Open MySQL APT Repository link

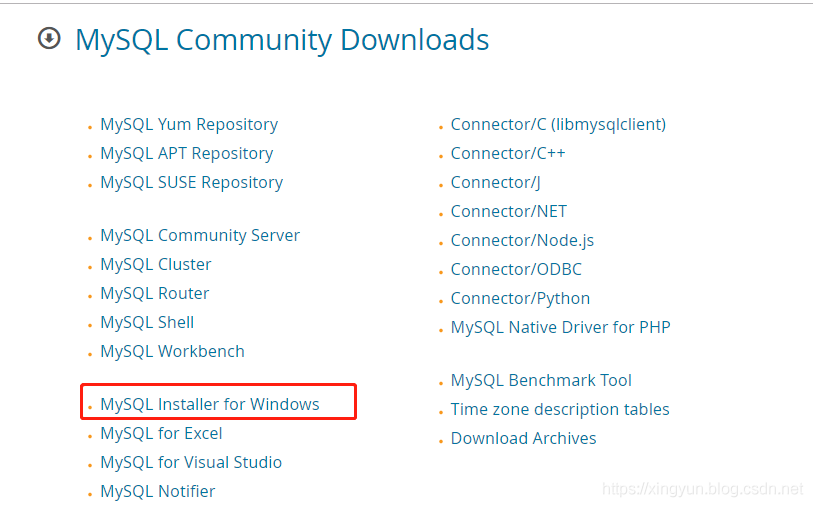click(x=186, y=154)
